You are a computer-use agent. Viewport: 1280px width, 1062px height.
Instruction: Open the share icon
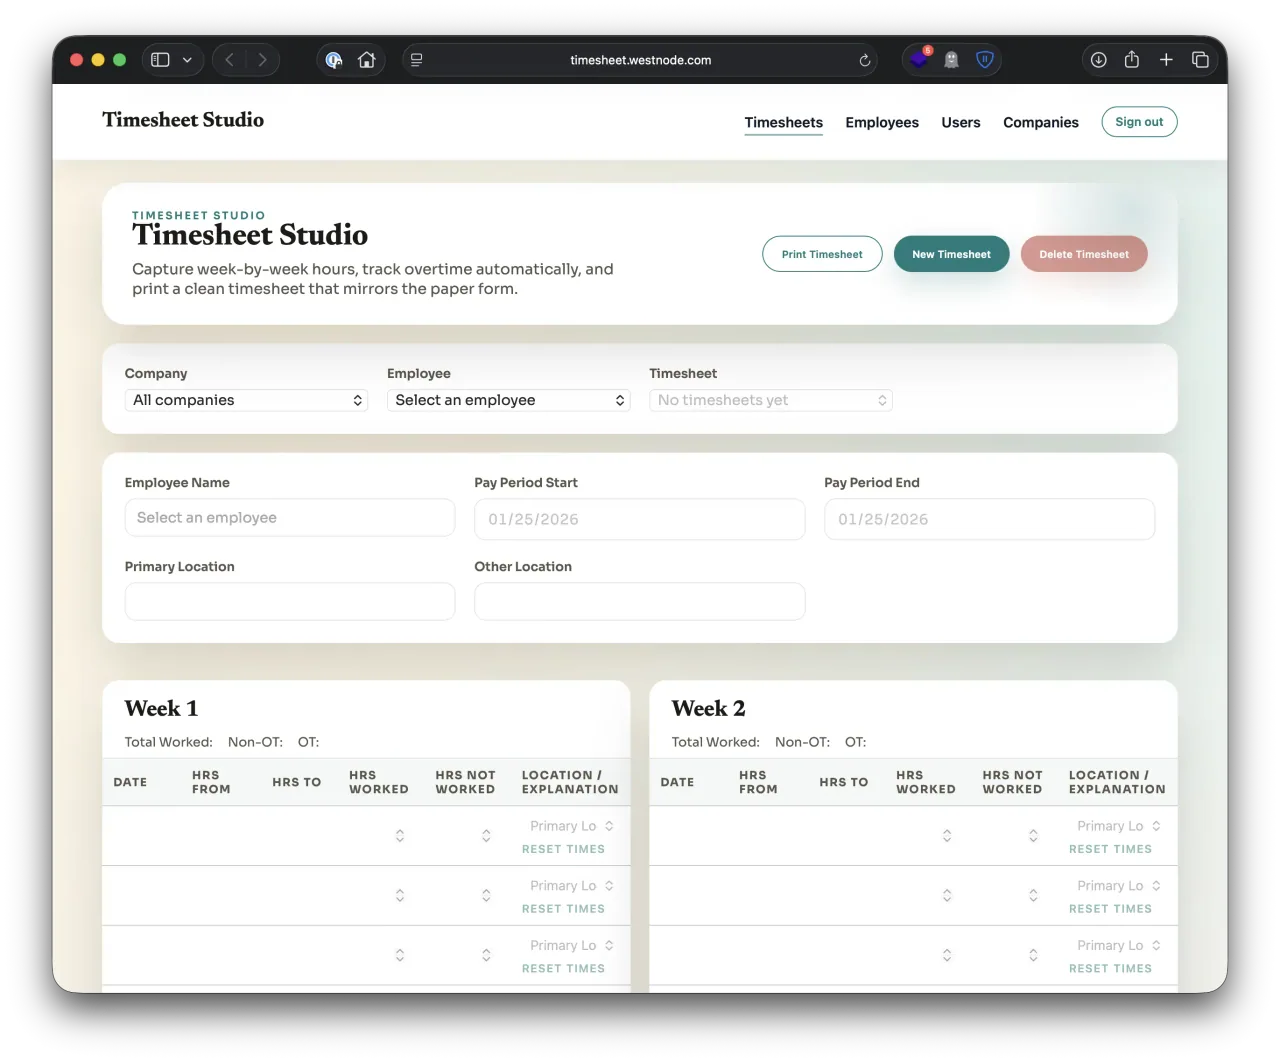click(x=1132, y=60)
